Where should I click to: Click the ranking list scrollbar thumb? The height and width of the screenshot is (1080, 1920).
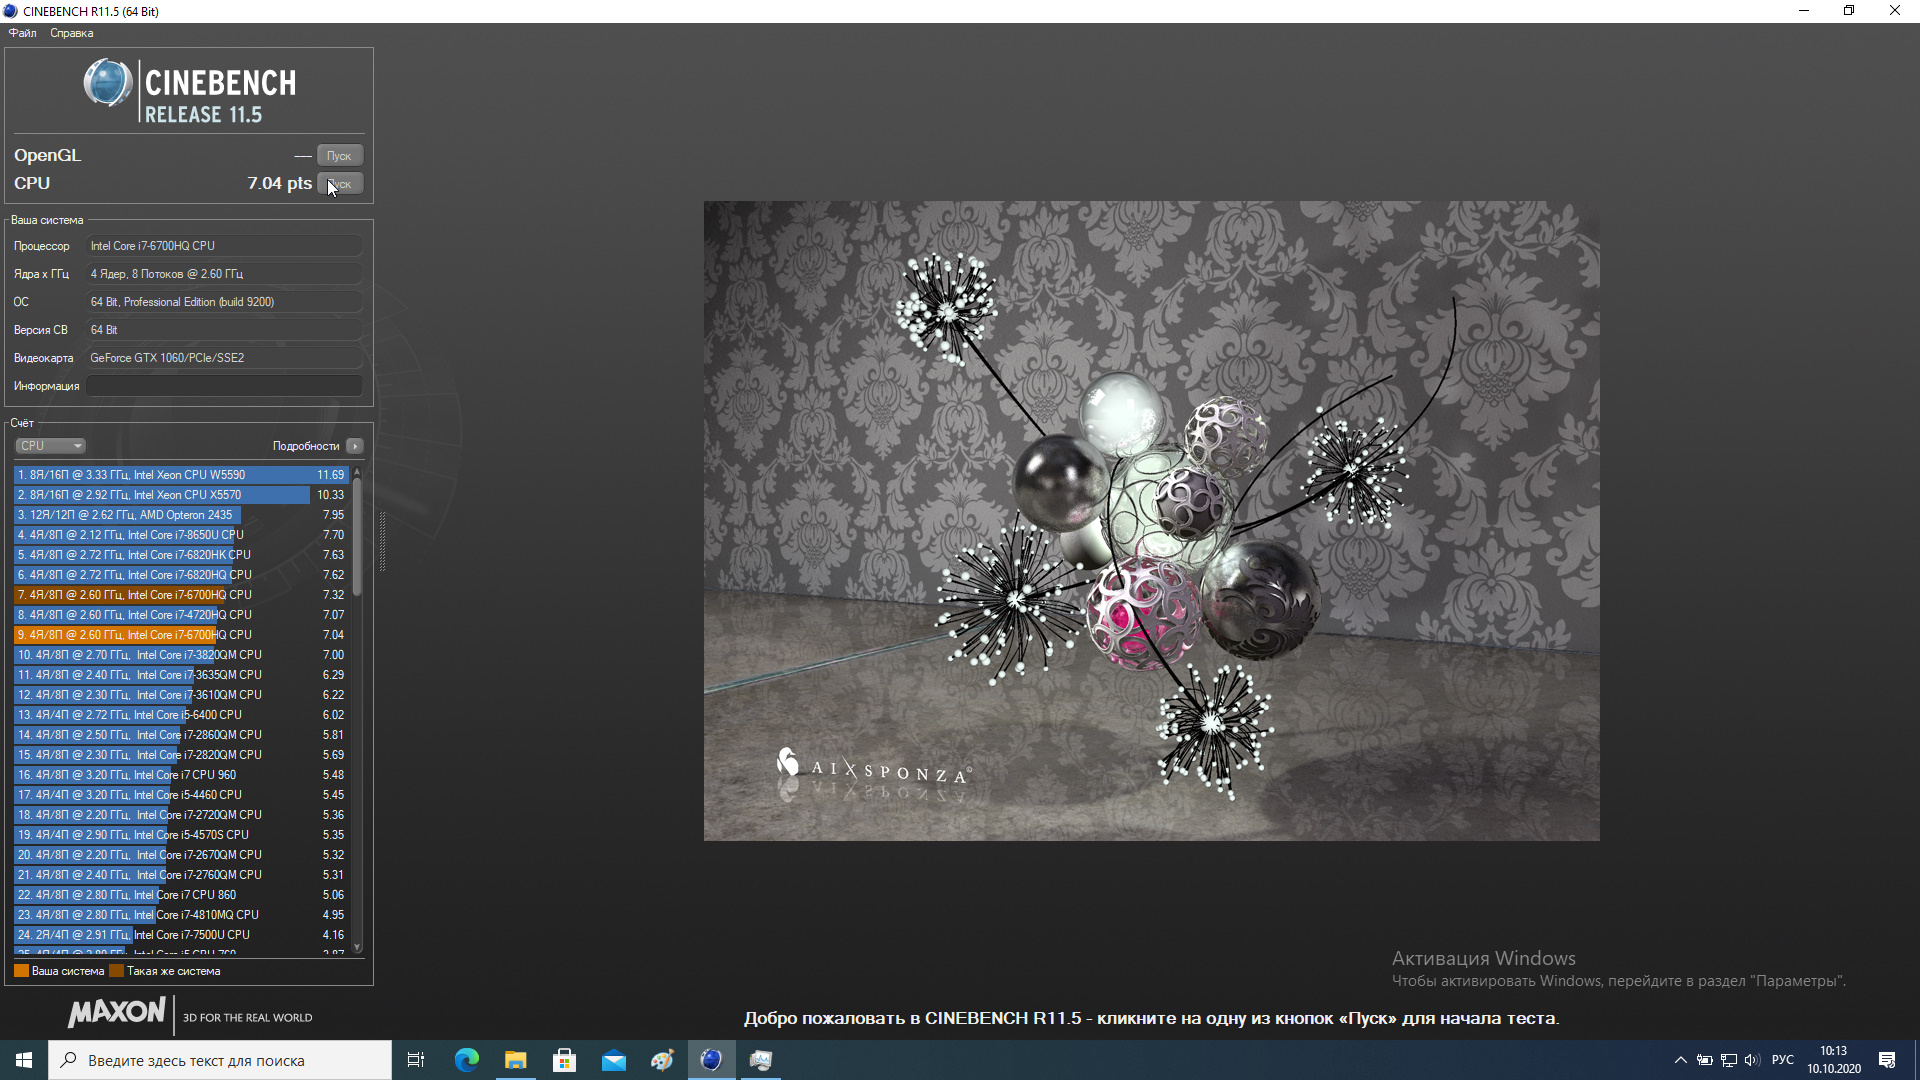pos(357,537)
